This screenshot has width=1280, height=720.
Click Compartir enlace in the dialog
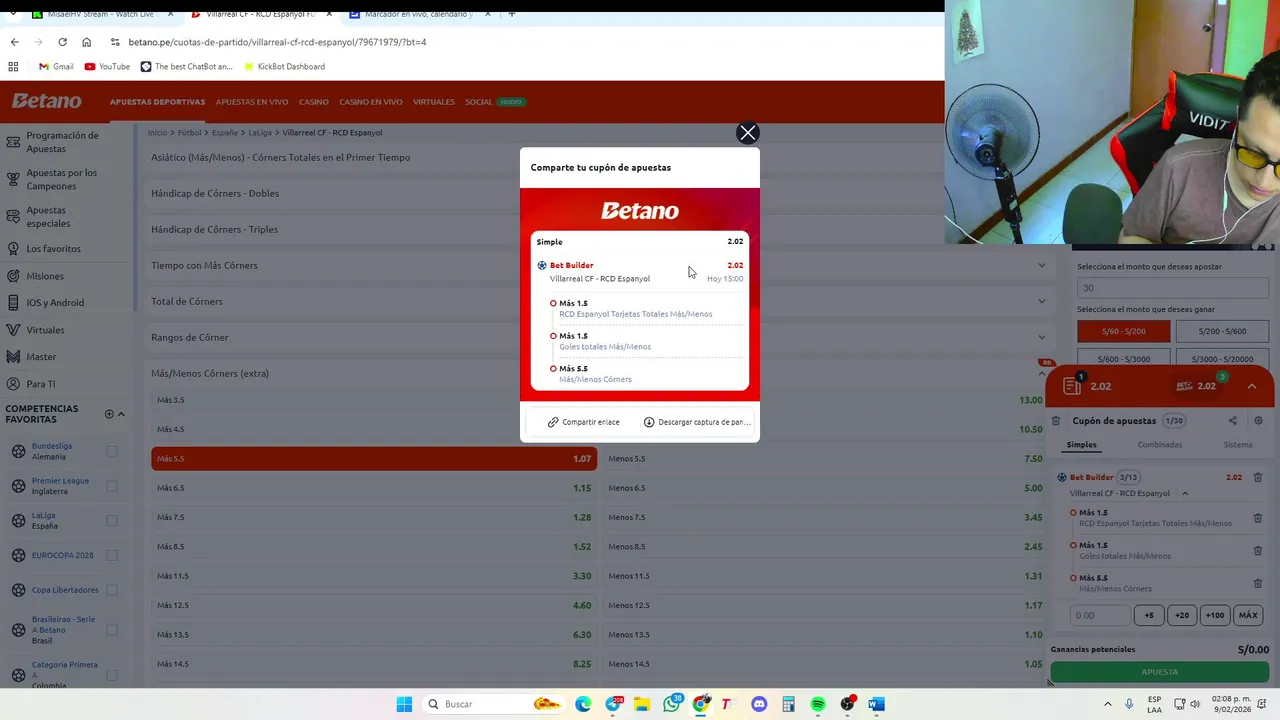tap(584, 422)
